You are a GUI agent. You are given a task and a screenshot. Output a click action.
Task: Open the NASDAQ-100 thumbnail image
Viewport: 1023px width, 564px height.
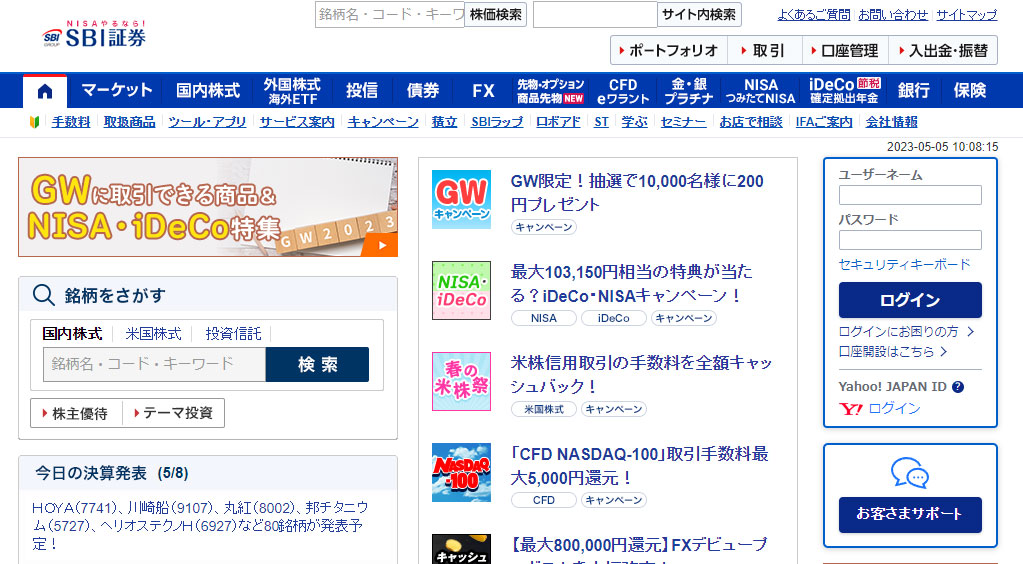pyautogui.click(x=461, y=473)
